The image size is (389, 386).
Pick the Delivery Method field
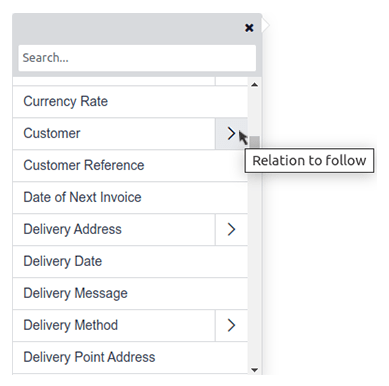(114, 325)
